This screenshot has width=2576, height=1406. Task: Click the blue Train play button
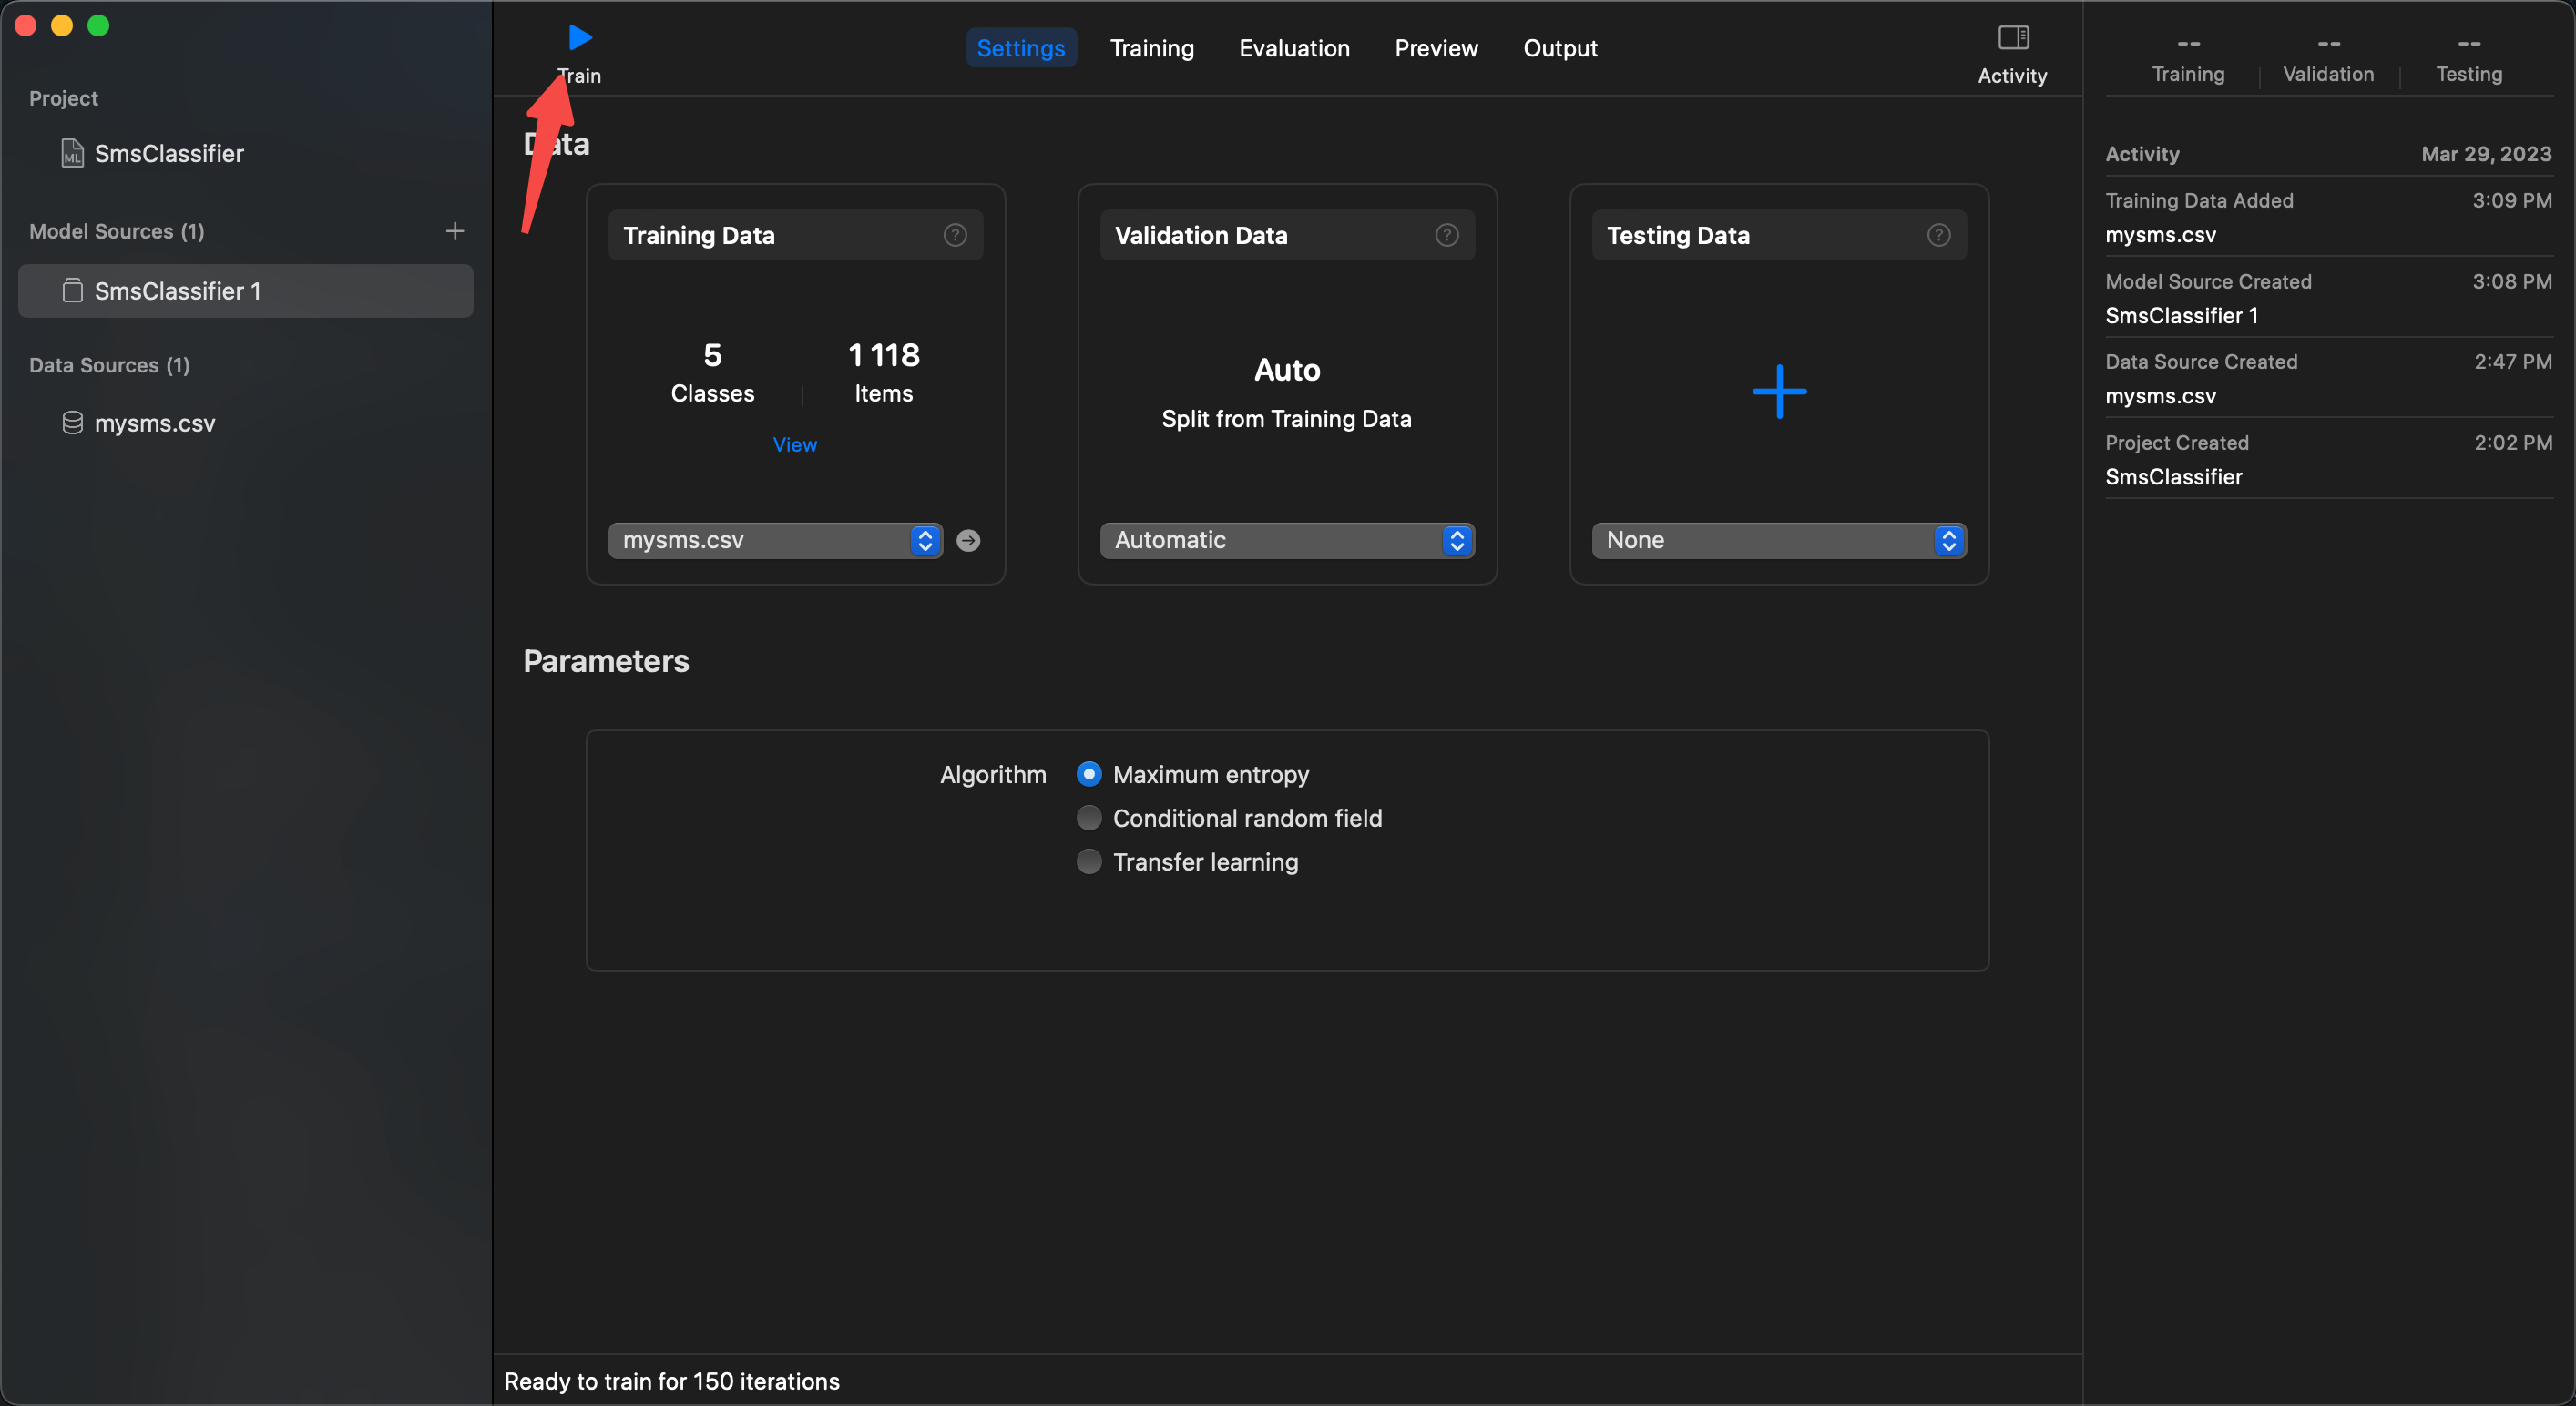(579, 38)
